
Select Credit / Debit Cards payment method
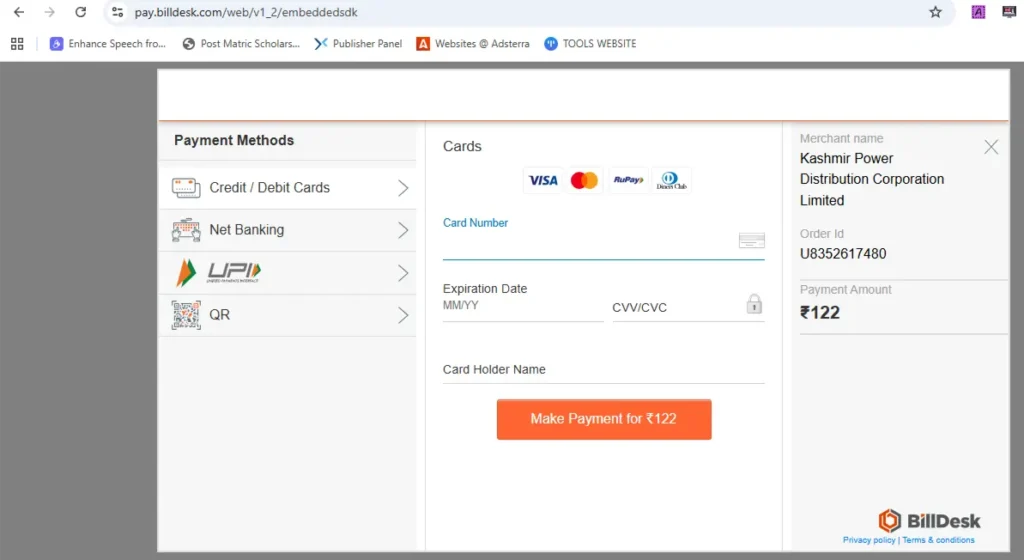click(287, 188)
